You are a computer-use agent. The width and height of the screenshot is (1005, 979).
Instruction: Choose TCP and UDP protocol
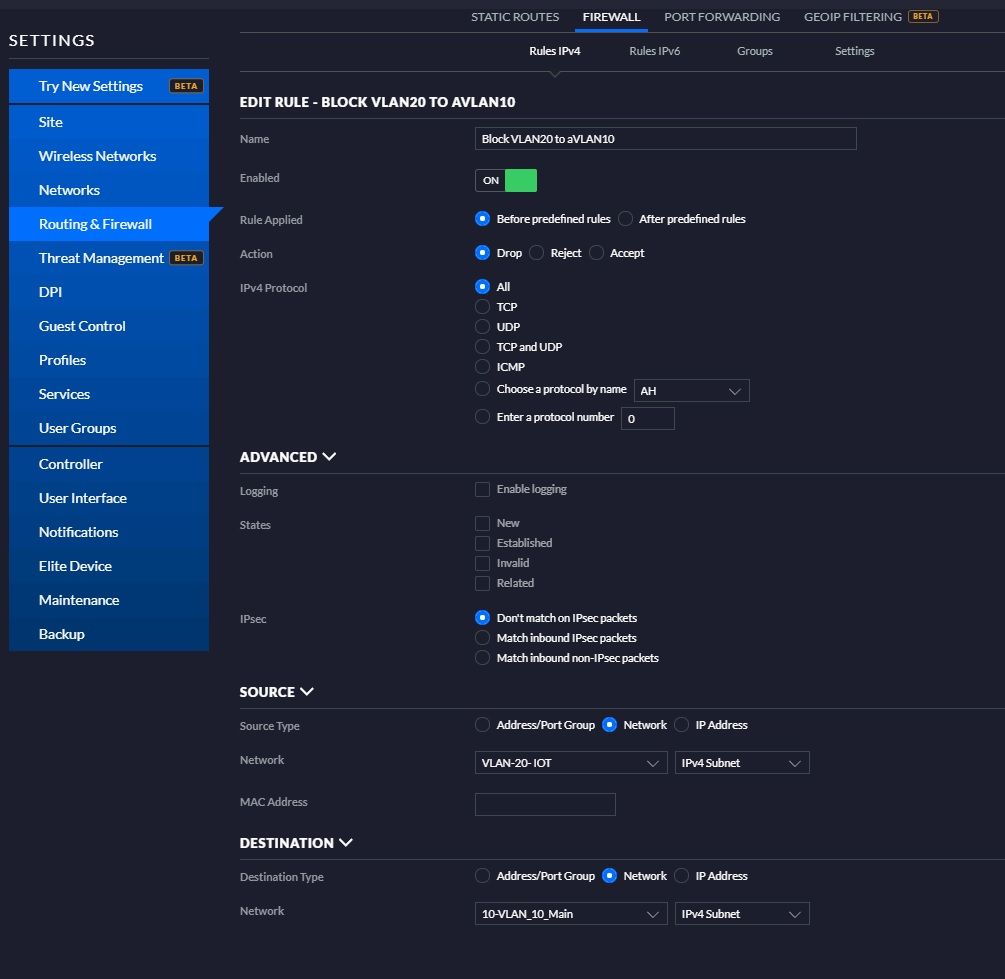click(x=483, y=347)
